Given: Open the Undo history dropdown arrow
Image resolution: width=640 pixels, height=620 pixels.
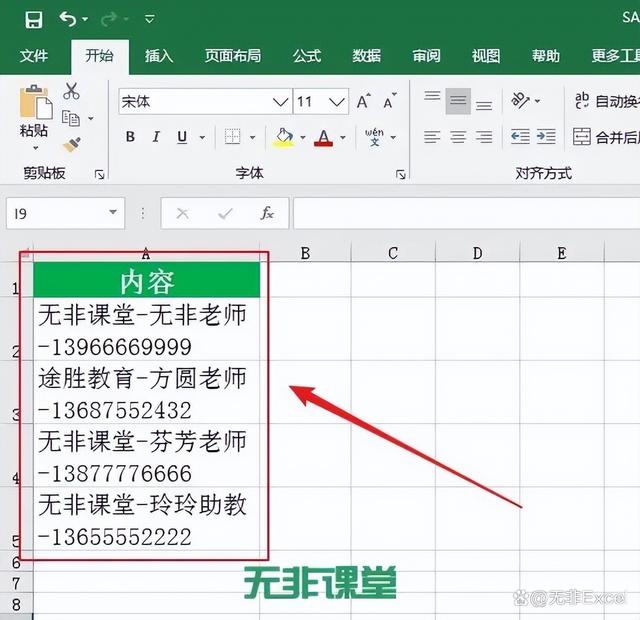Looking at the screenshot, I should point(85,19).
